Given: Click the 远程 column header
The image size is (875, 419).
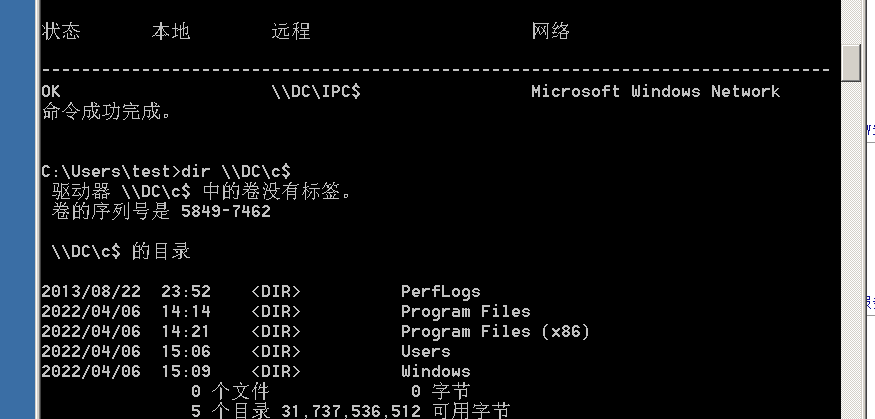Looking at the screenshot, I should 291,32.
